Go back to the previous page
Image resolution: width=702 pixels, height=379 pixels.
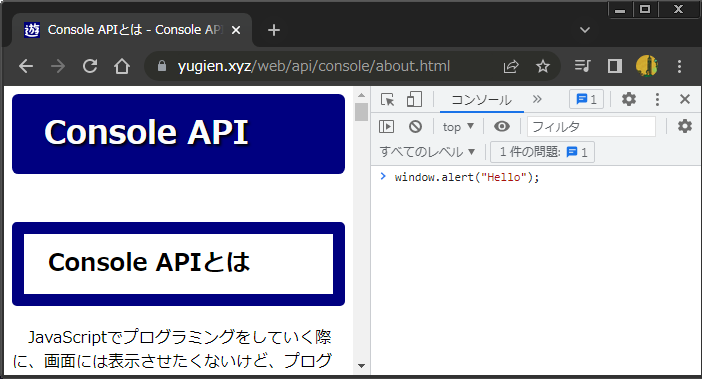[x=26, y=66]
